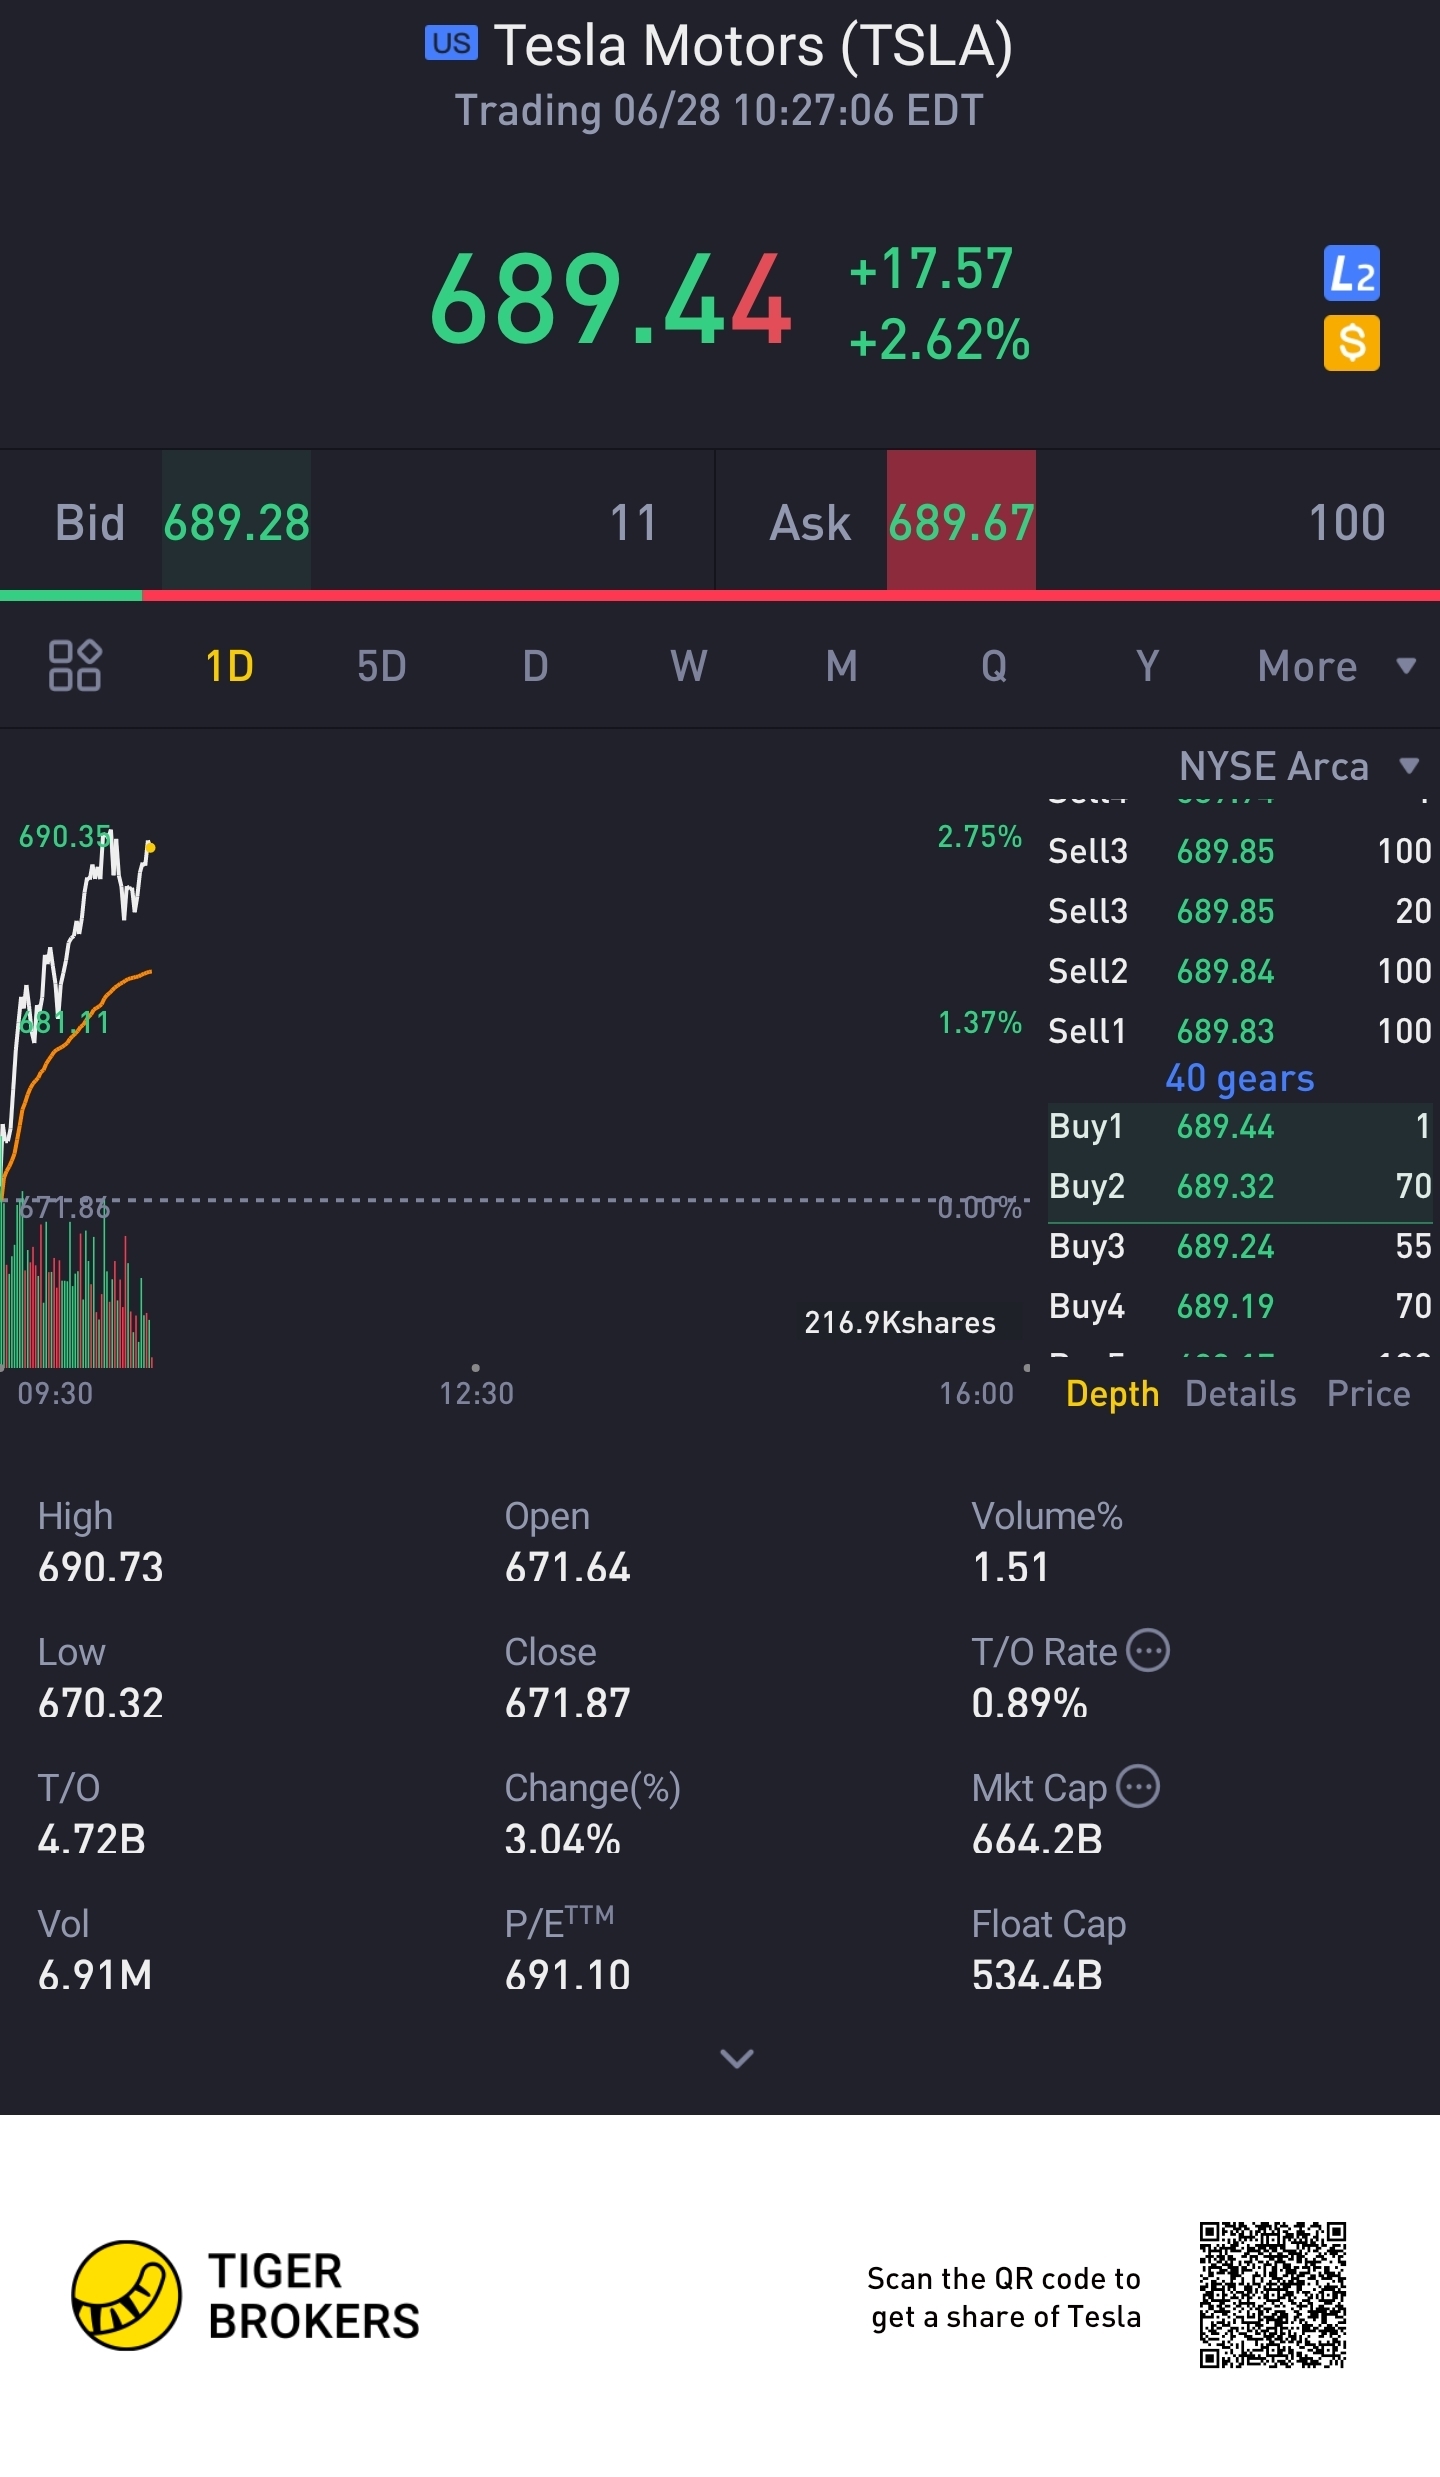Switch to the D daily chart tab
1440x2477 pixels.
point(535,666)
